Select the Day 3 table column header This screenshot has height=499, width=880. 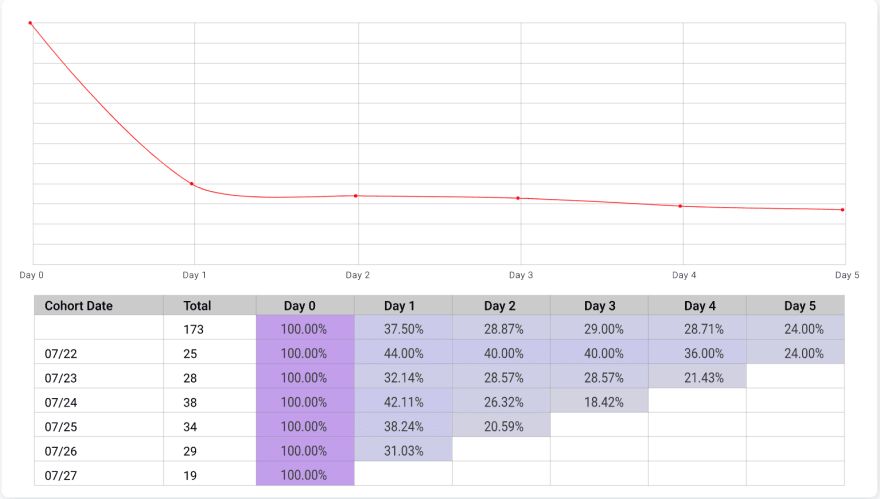pos(600,306)
